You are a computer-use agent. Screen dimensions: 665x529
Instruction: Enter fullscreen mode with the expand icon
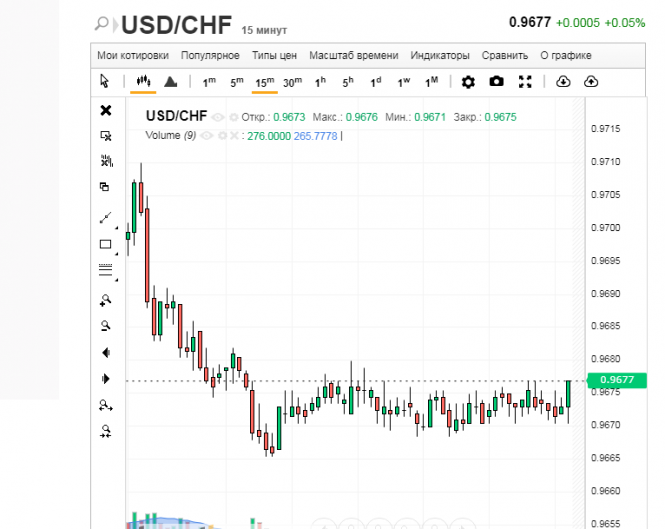click(x=526, y=82)
